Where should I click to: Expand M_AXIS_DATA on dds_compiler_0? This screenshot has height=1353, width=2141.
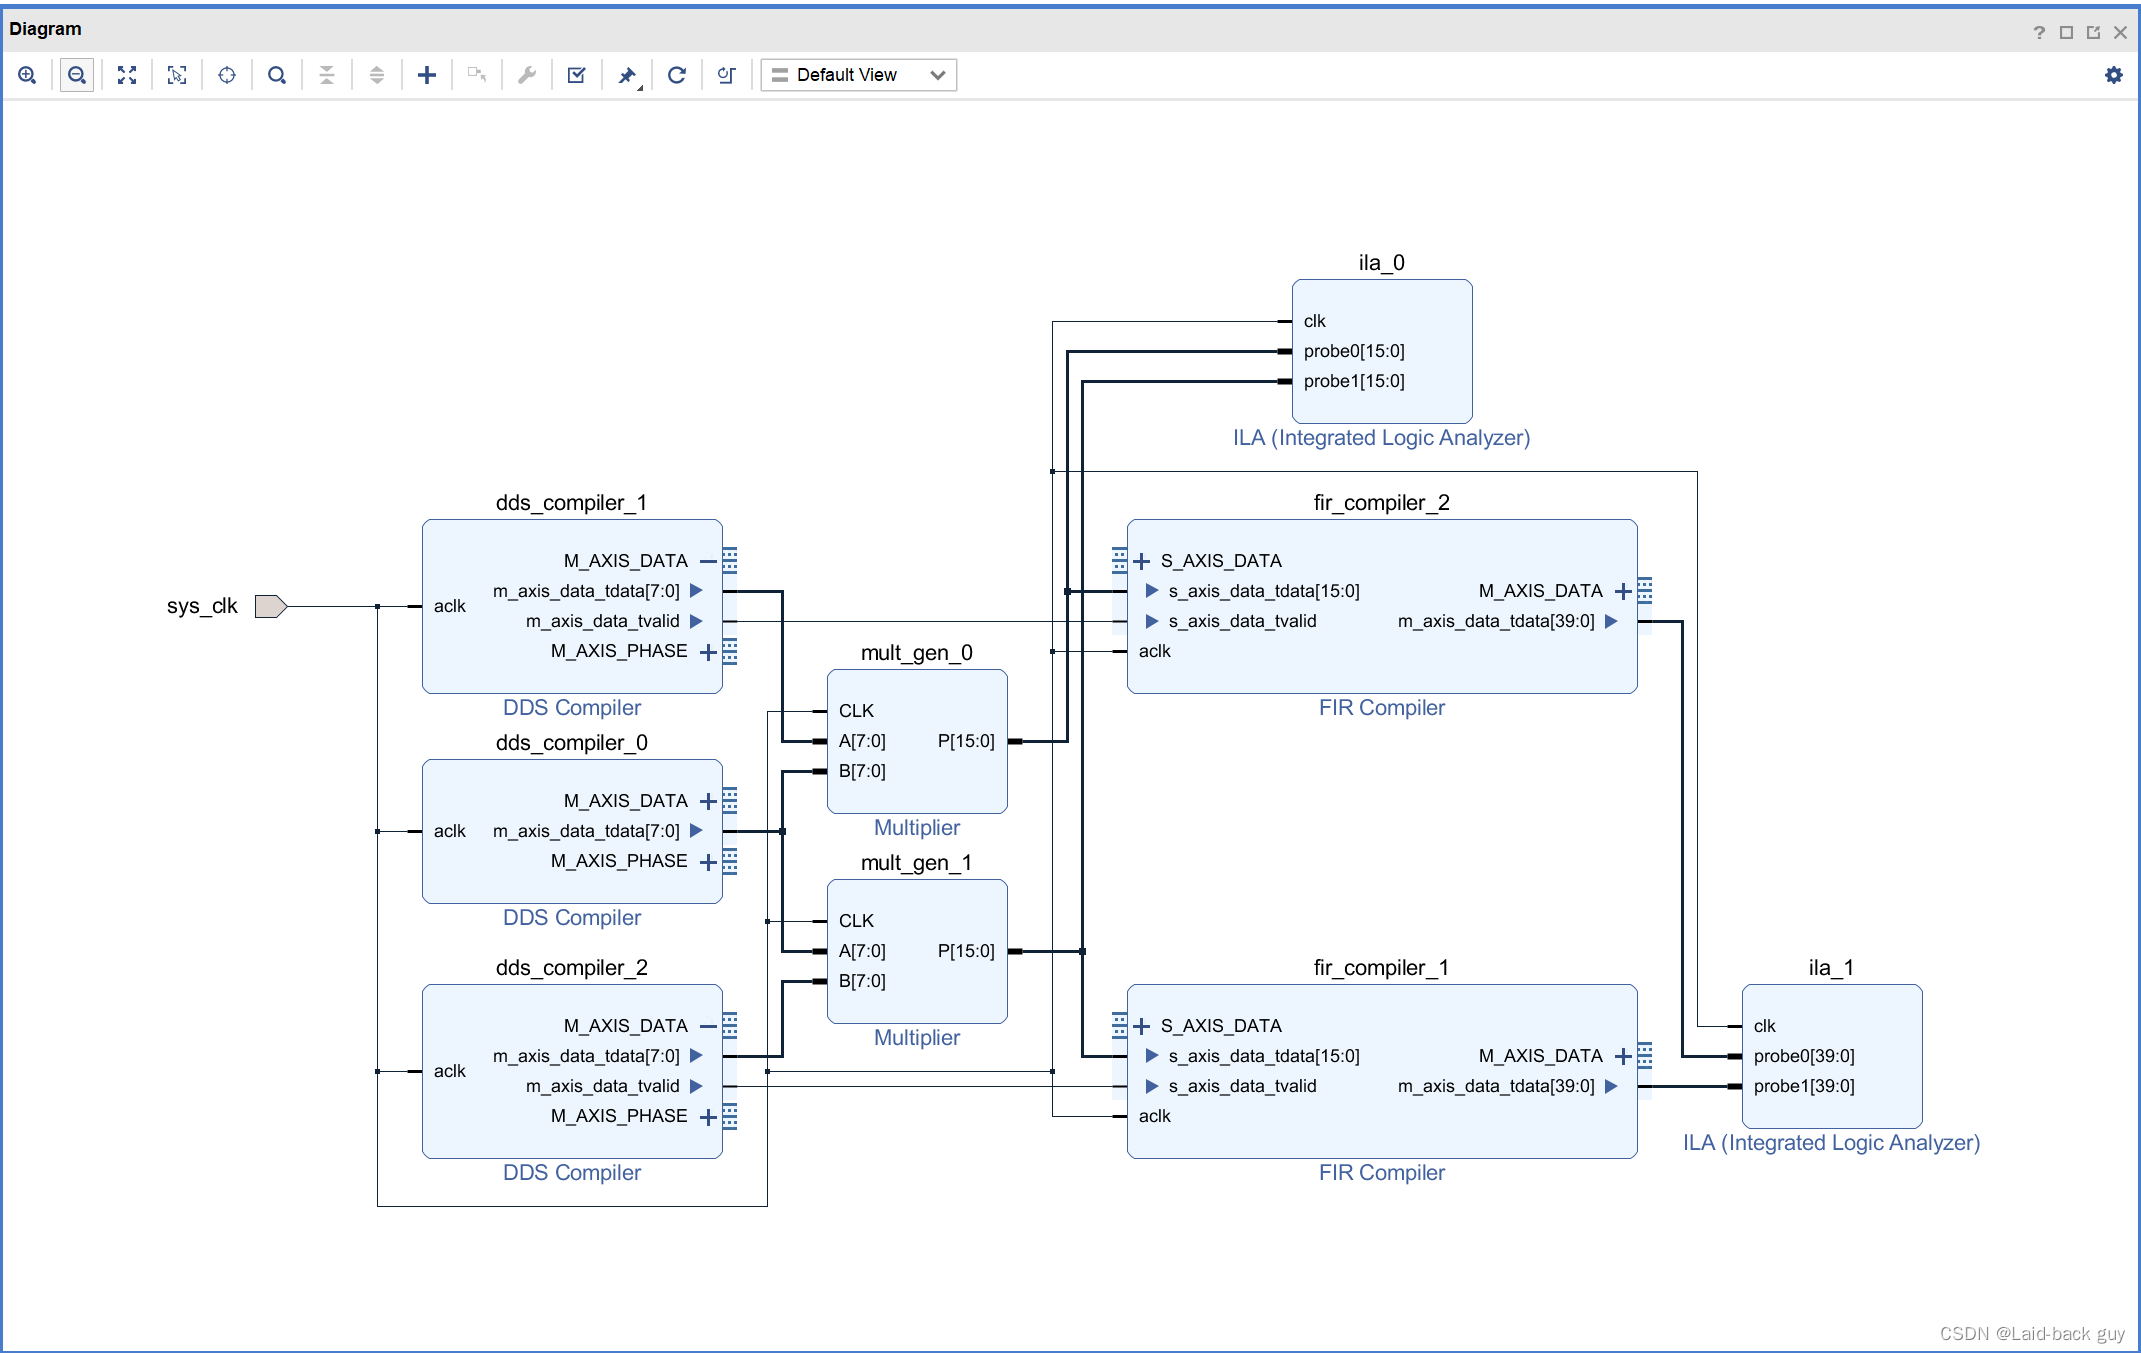[x=708, y=801]
